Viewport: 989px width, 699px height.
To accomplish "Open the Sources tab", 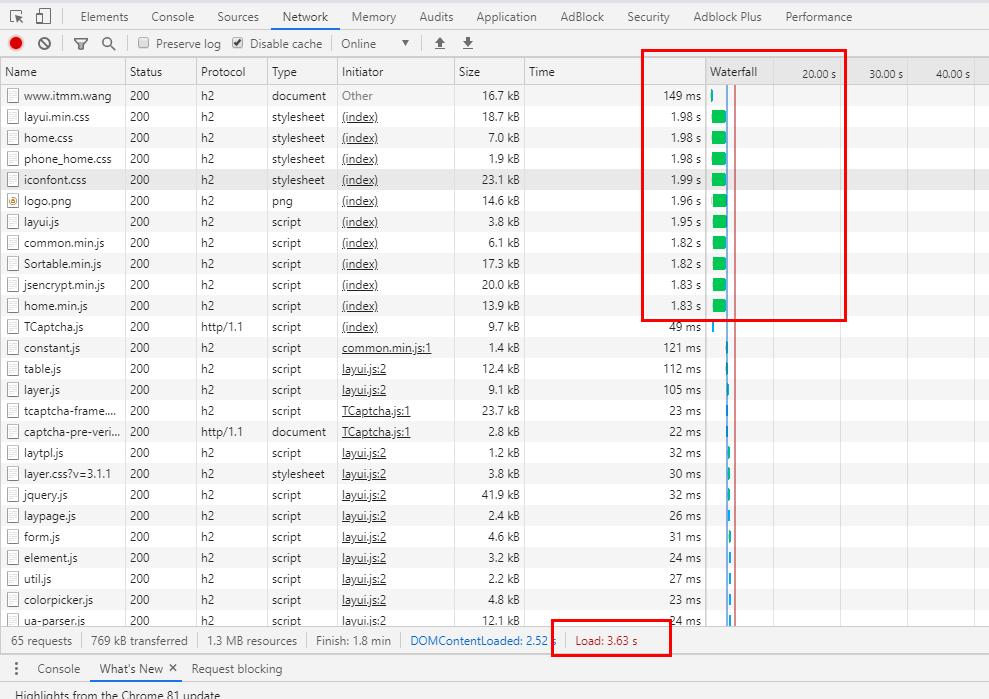I will point(238,17).
